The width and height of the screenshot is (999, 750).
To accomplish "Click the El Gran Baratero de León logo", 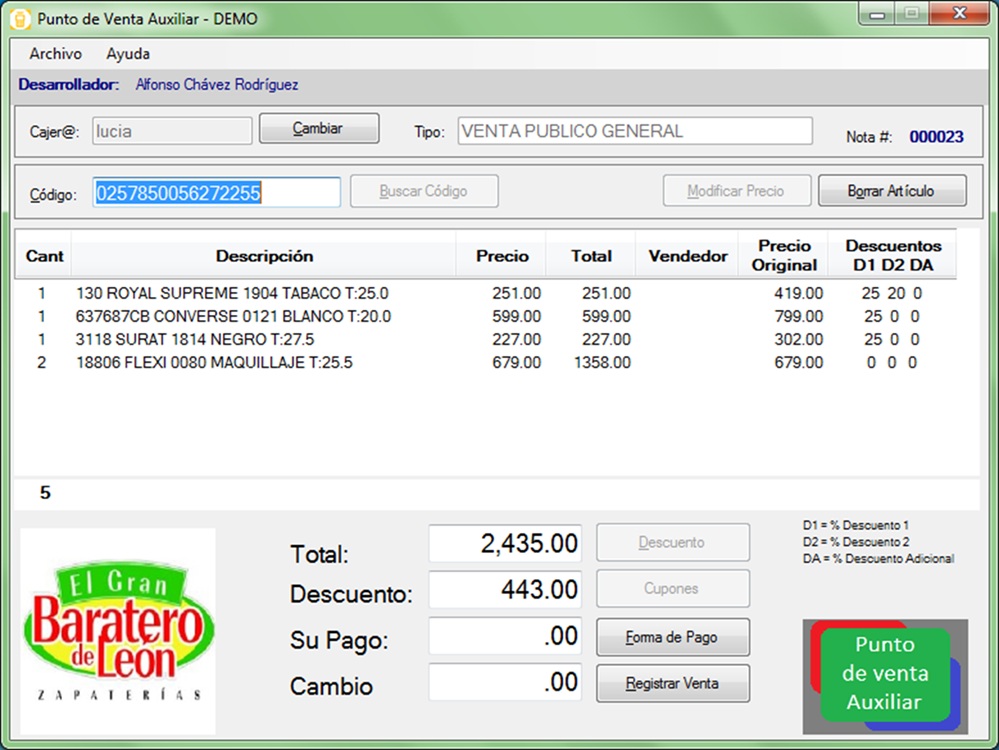I will [118, 631].
